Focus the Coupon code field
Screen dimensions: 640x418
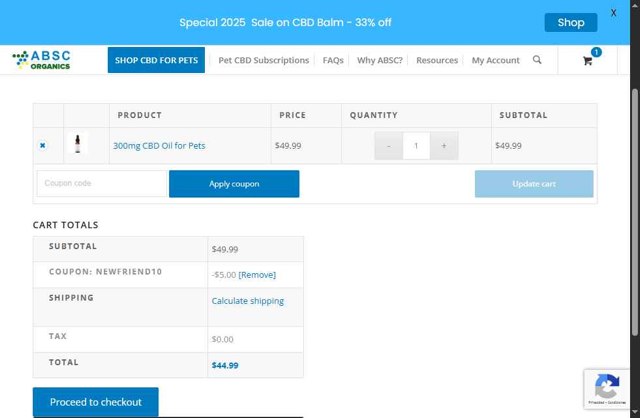tap(102, 183)
